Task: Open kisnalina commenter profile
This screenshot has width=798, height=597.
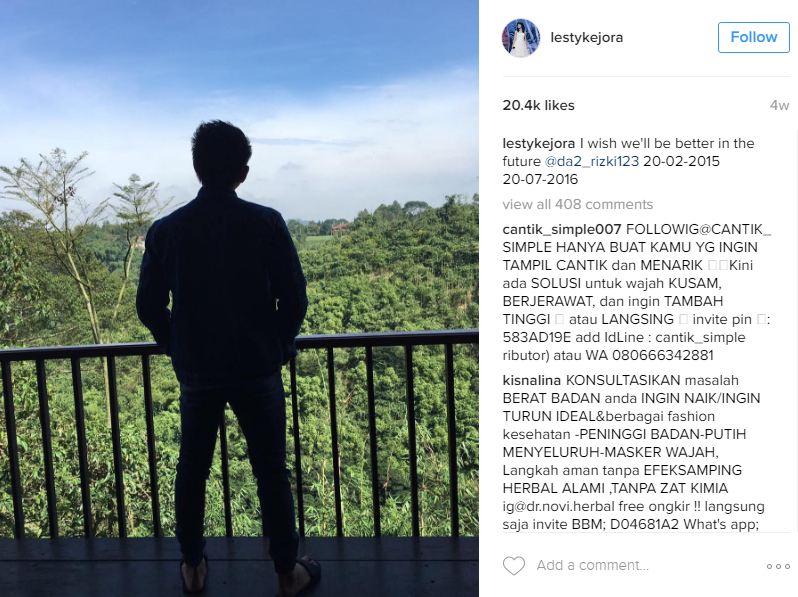Action: pos(531,380)
